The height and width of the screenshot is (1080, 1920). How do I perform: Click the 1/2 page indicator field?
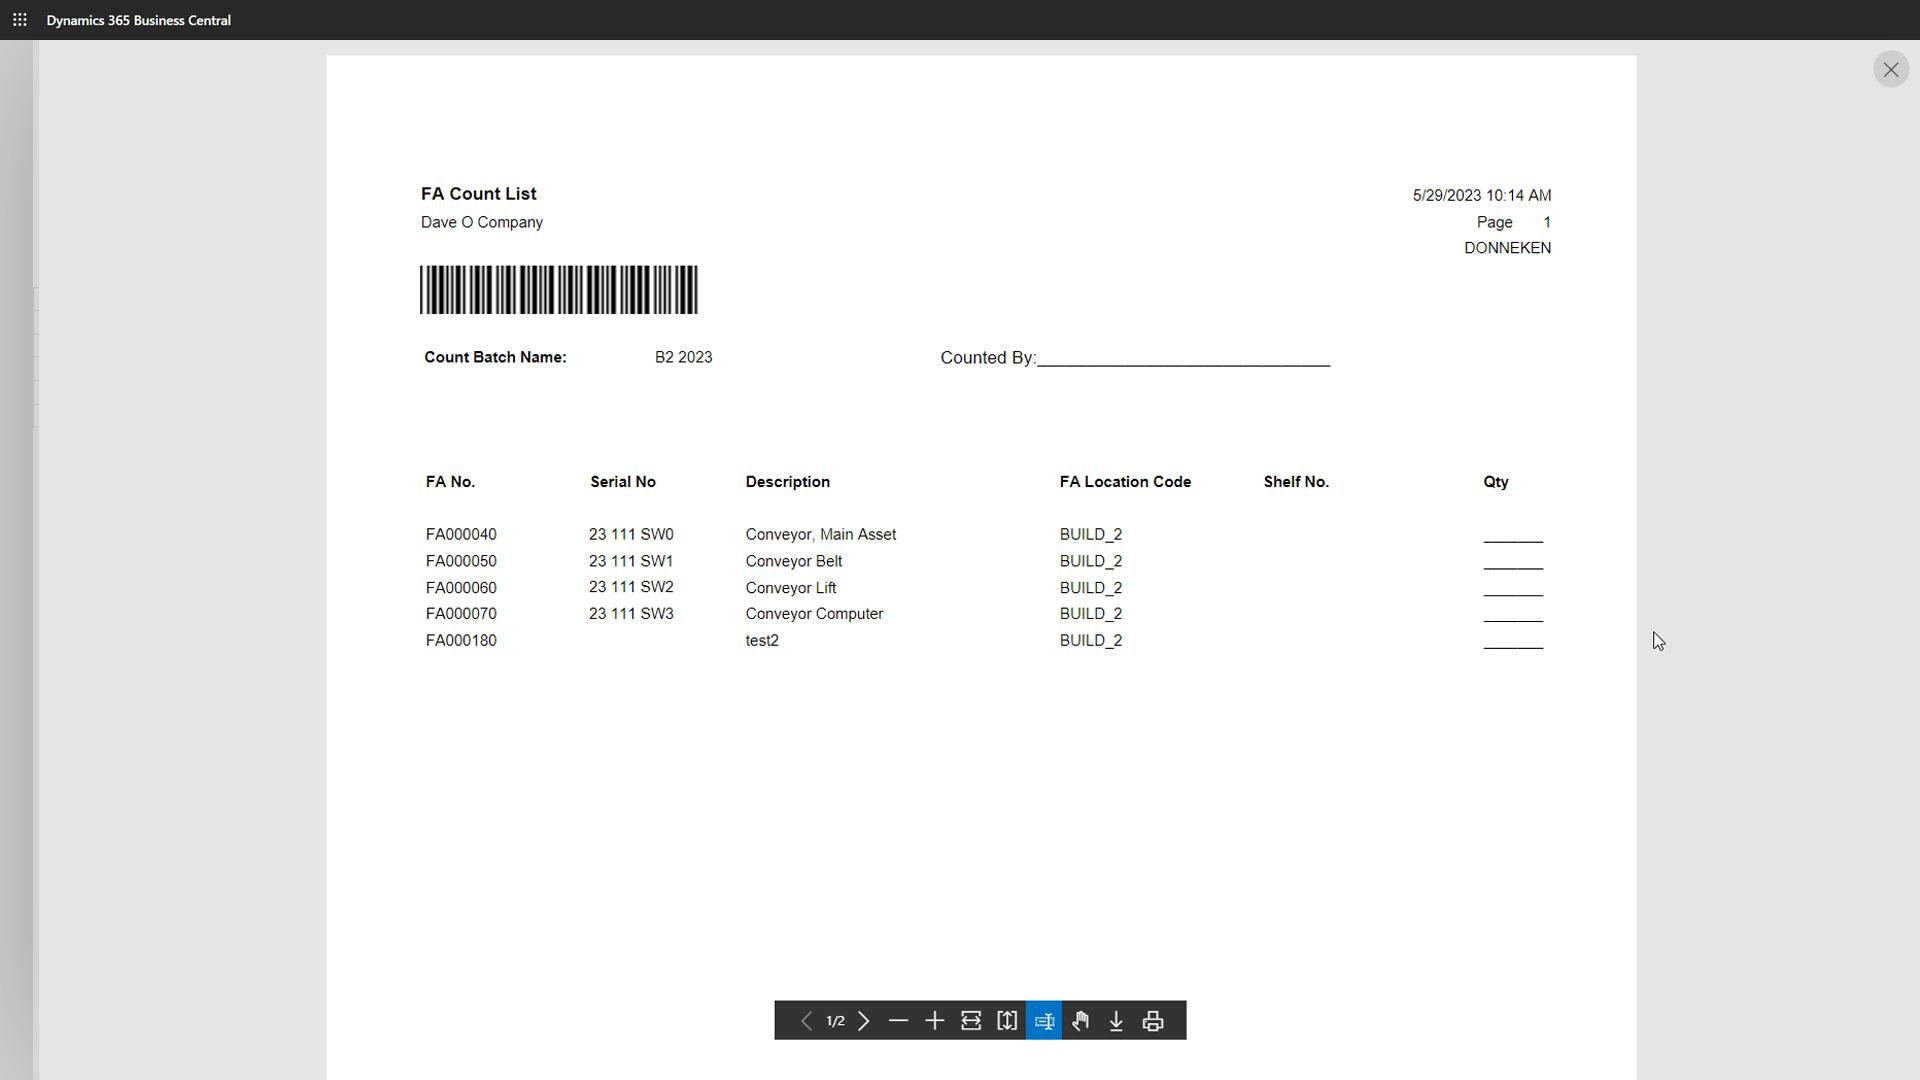tap(835, 1021)
